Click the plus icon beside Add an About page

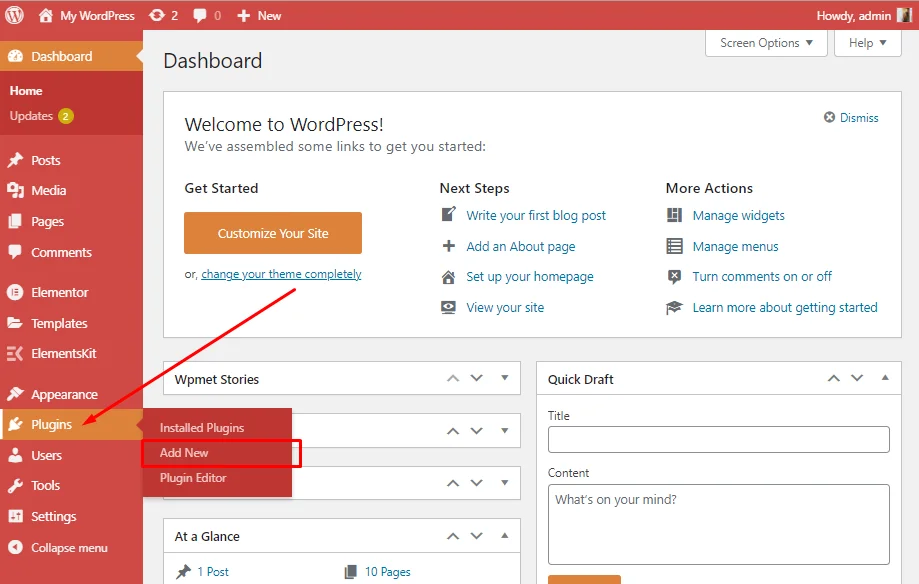(x=448, y=246)
